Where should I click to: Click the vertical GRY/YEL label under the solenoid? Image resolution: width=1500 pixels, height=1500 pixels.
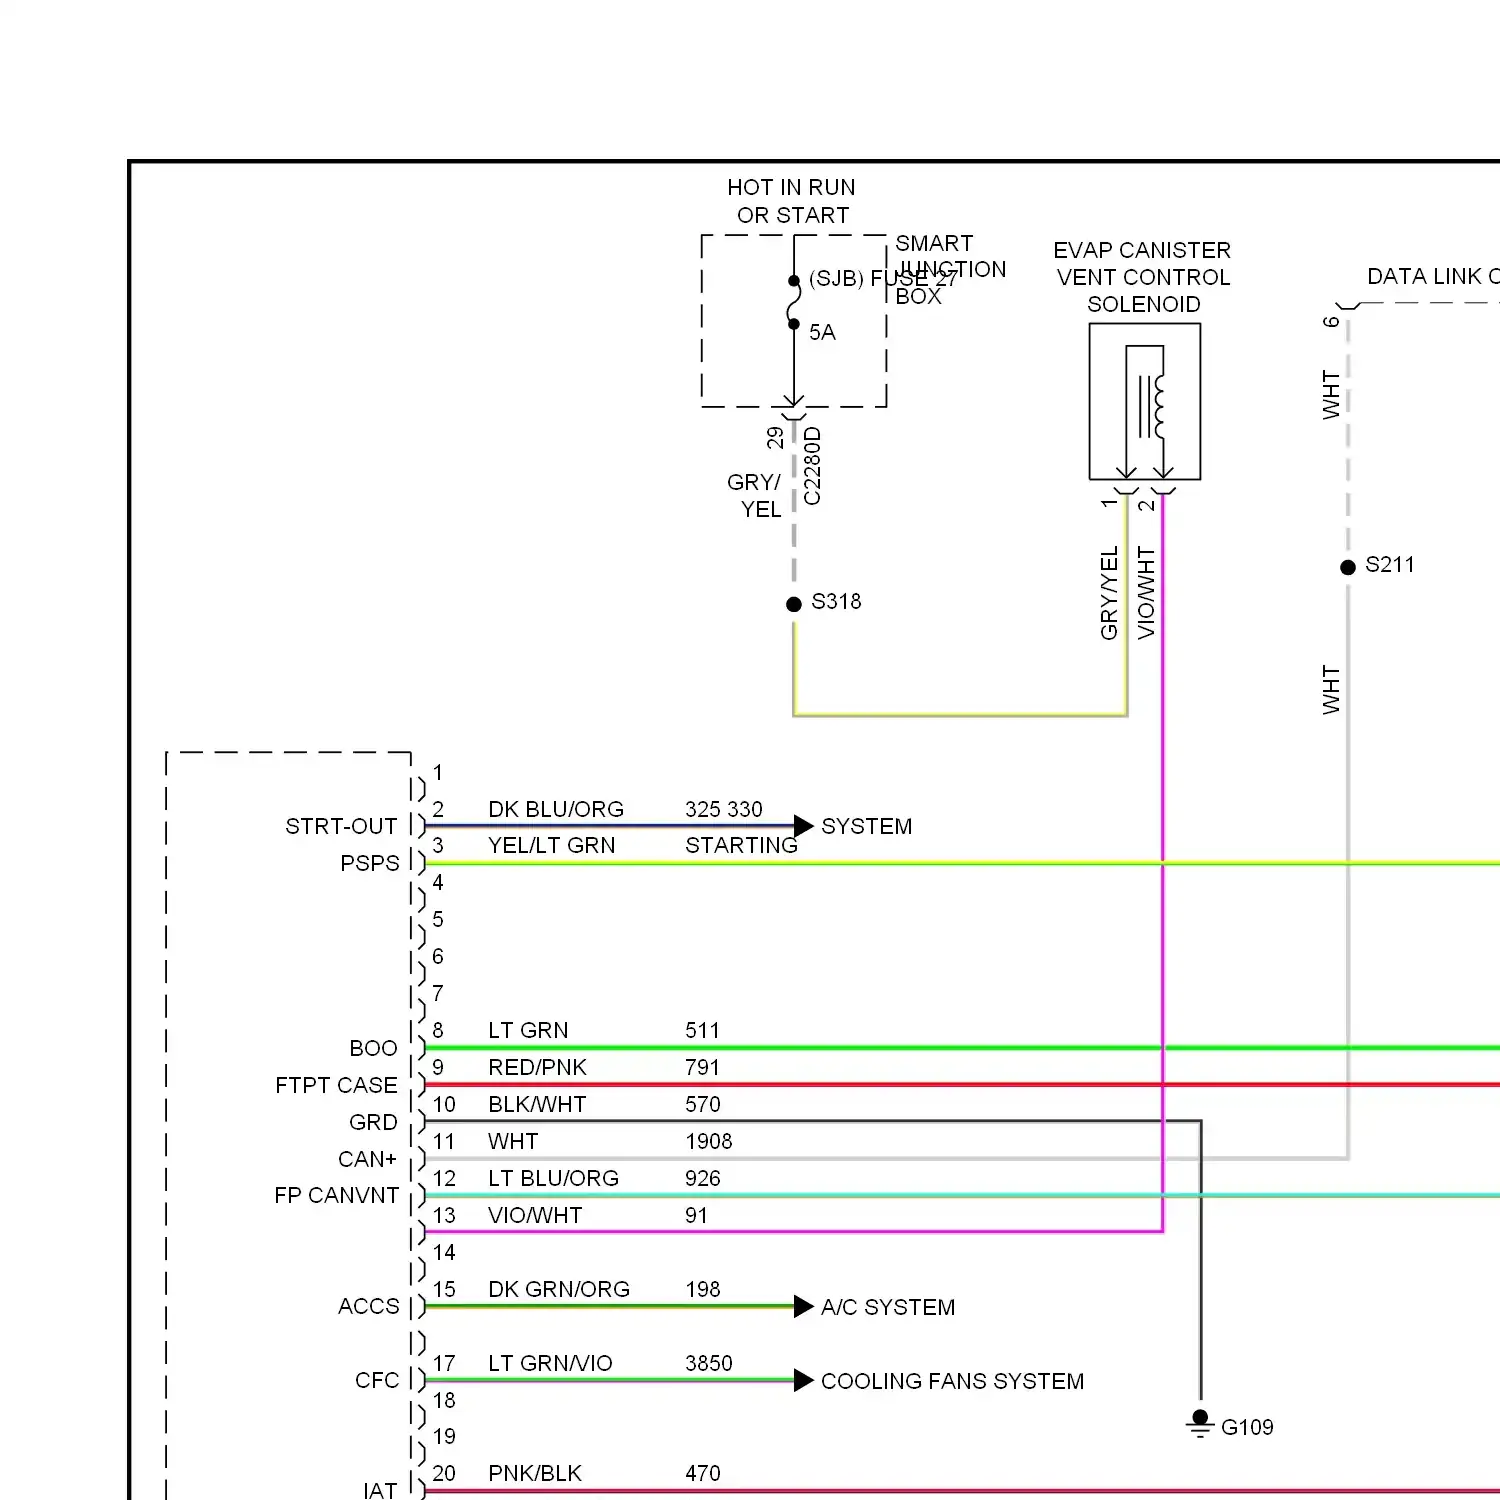click(1109, 593)
